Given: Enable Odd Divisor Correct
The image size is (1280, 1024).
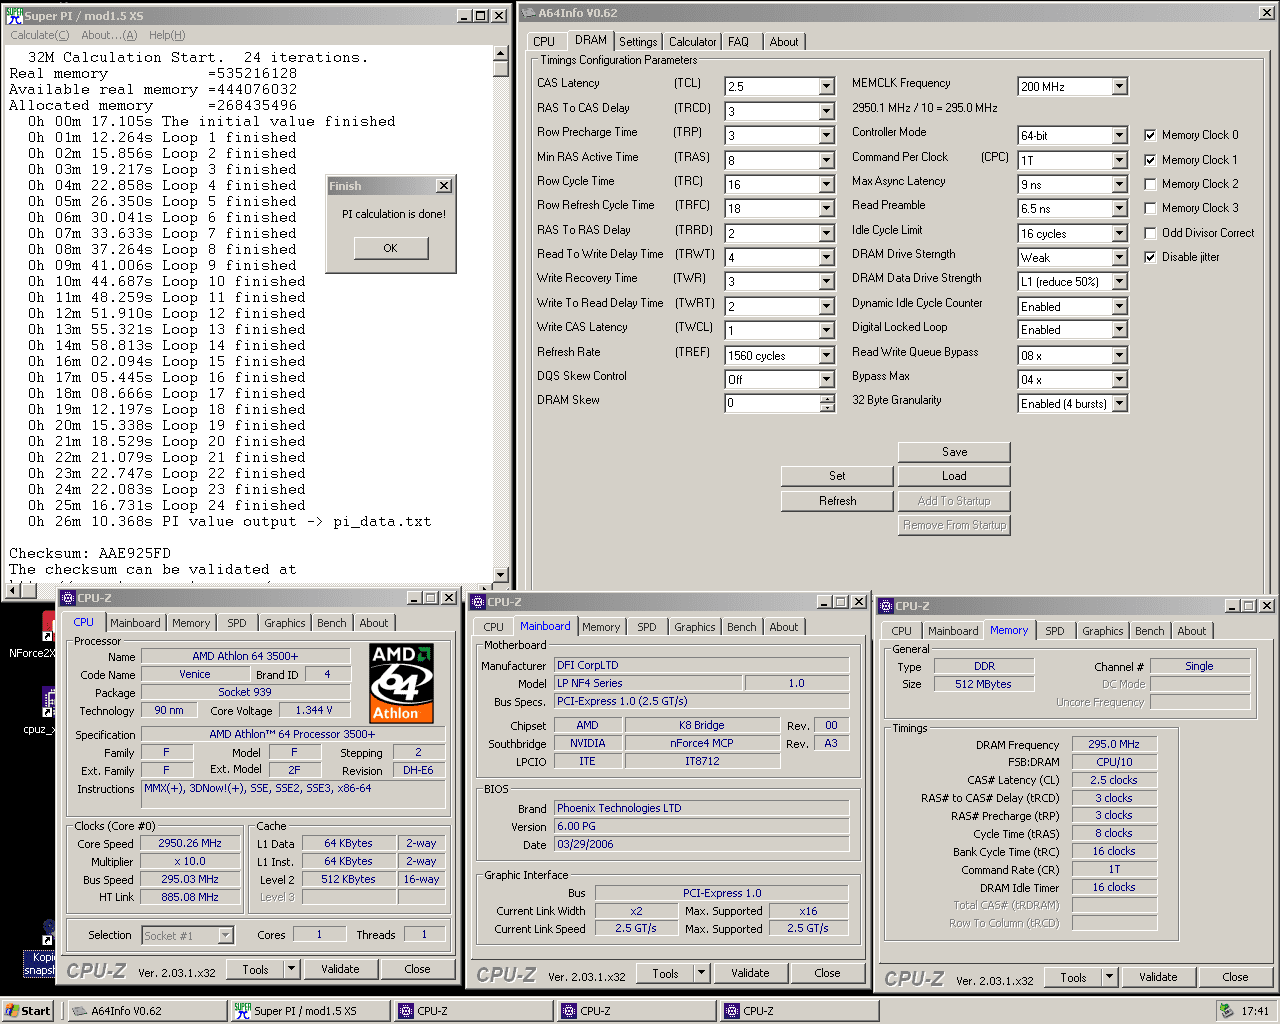Looking at the screenshot, I should 1150,233.
